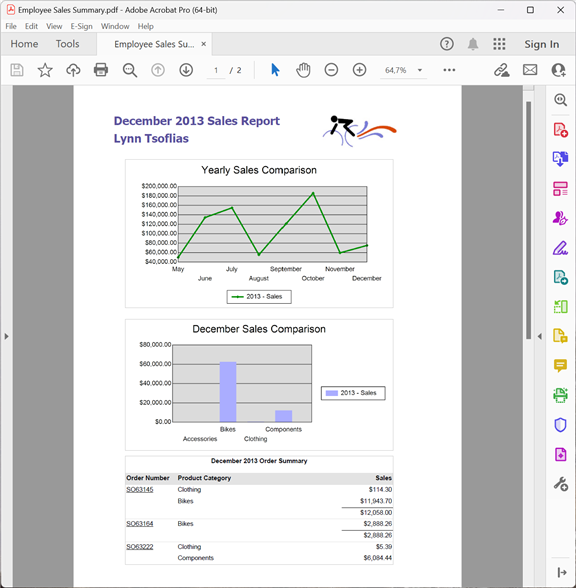576x588 pixels.
Task: Click the 64,7% zoom value field
Action: point(396,70)
